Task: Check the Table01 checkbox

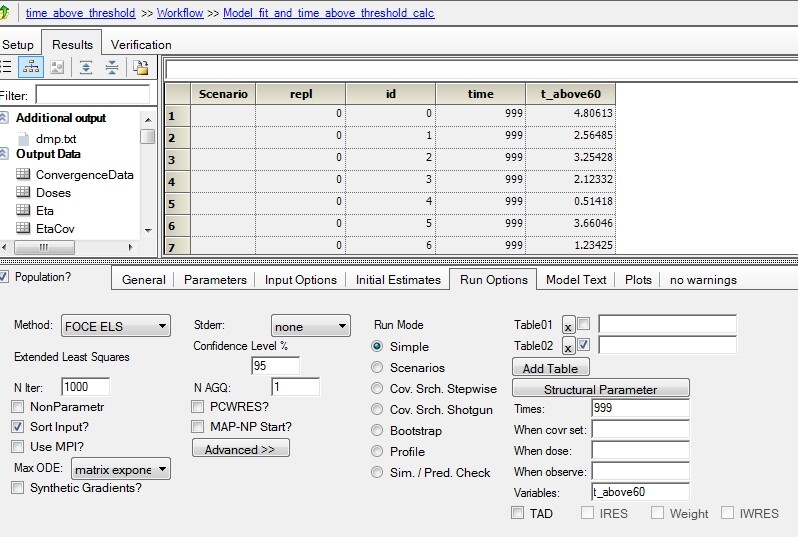Action: (x=584, y=323)
